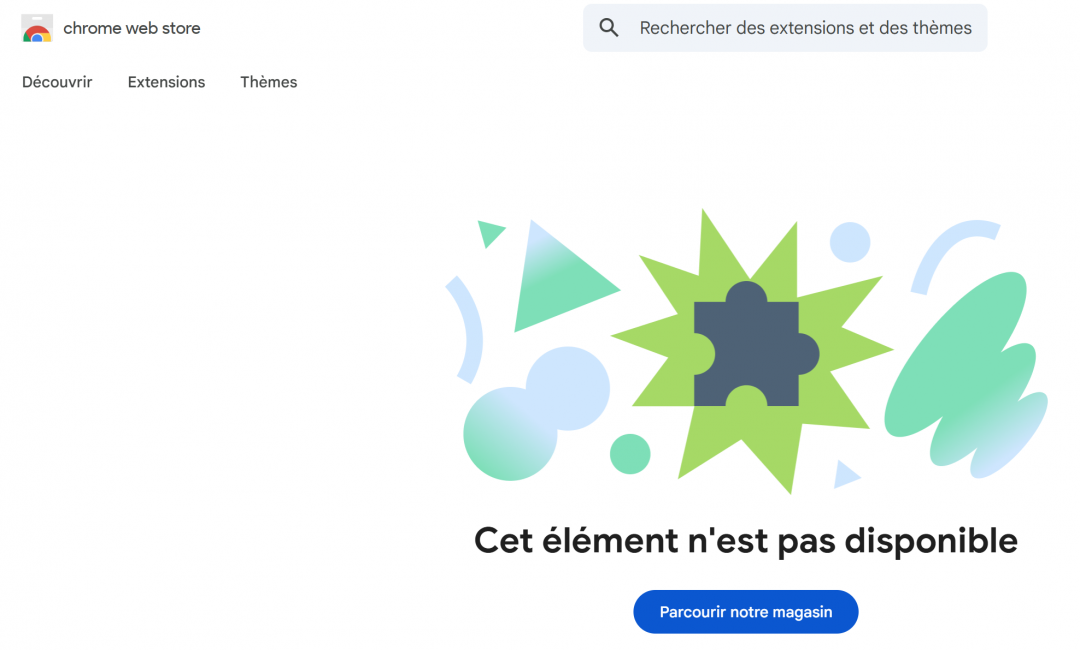Open the Extensions tab

click(166, 82)
